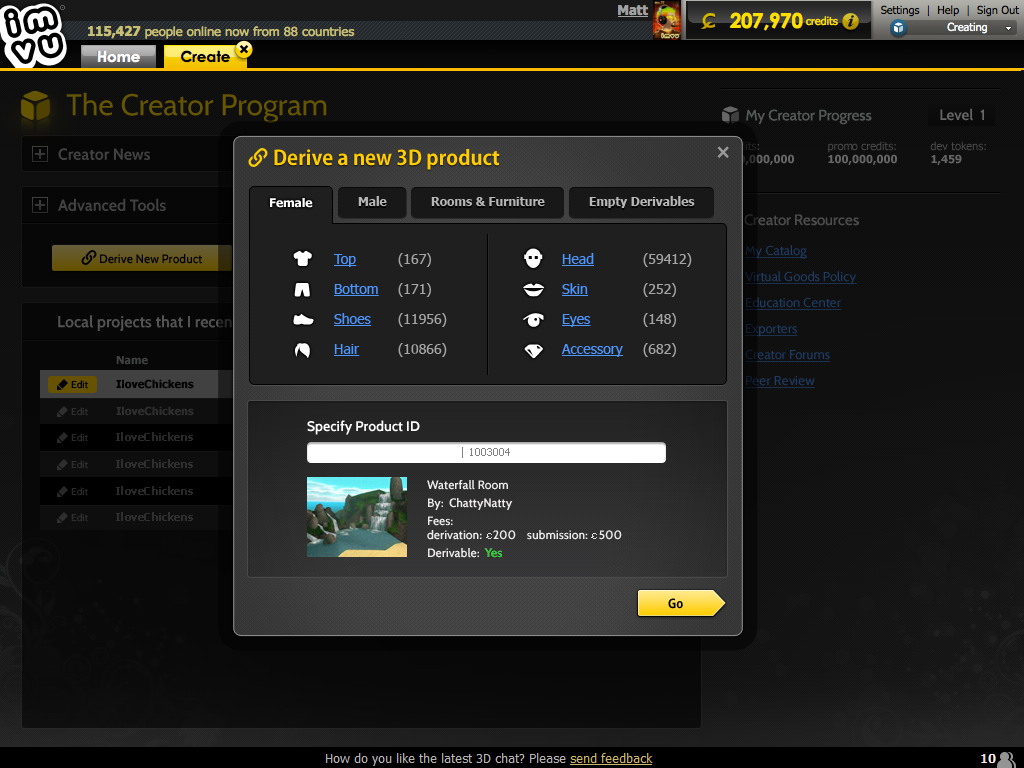1024x768 pixels.
Task: Open the Shoes category link
Action: [352, 319]
